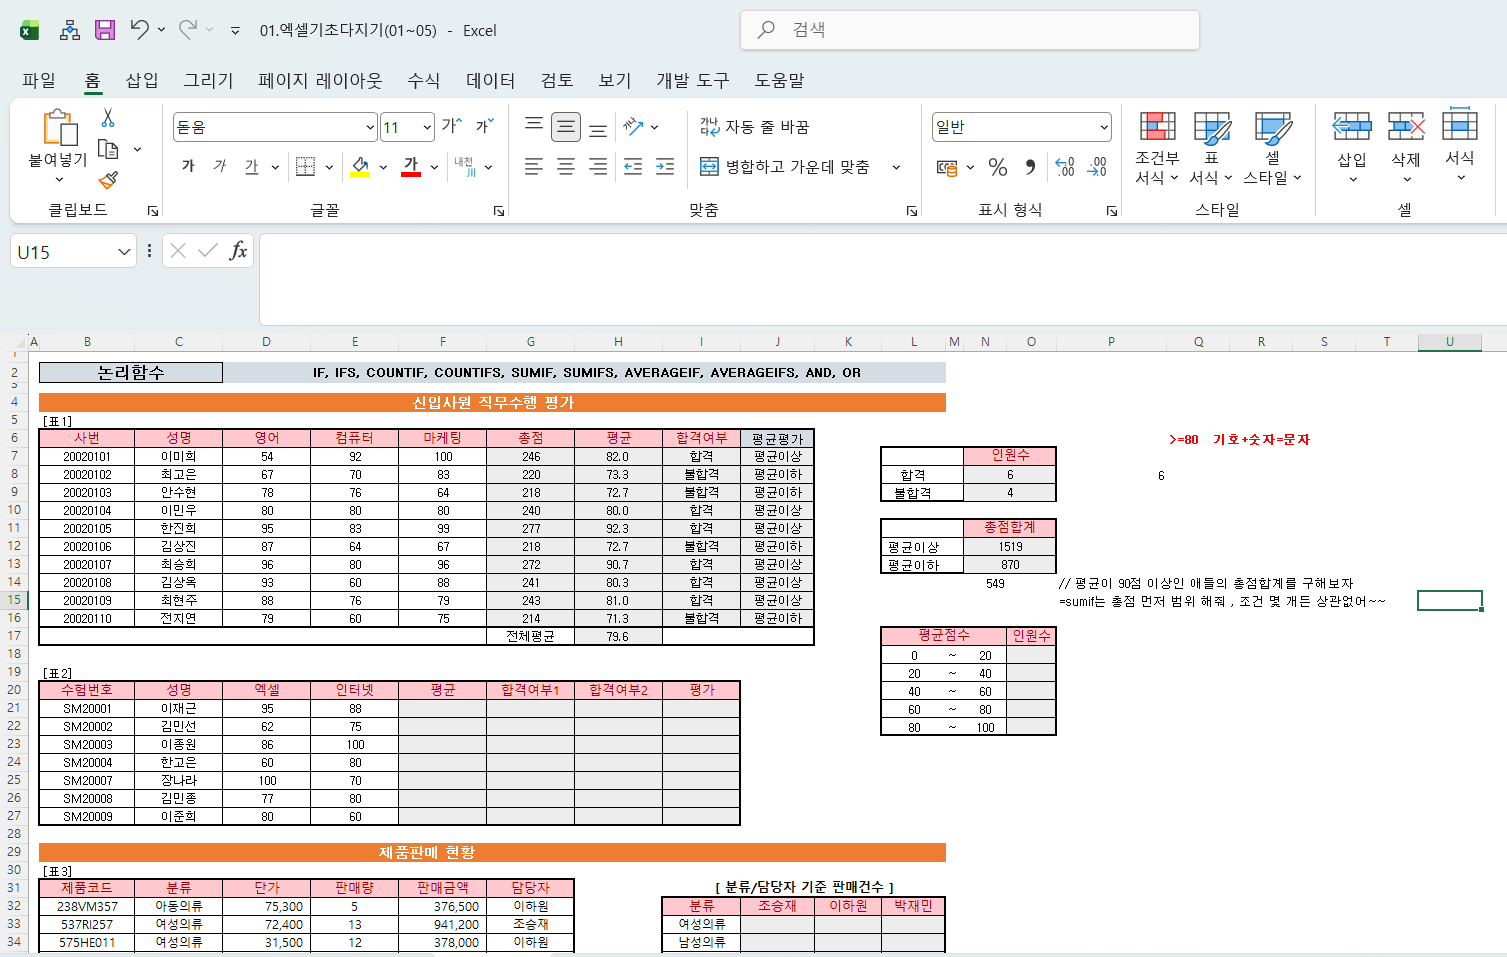Click the Insert function fx icon
This screenshot has height=957, width=1507.
point(238,251)
